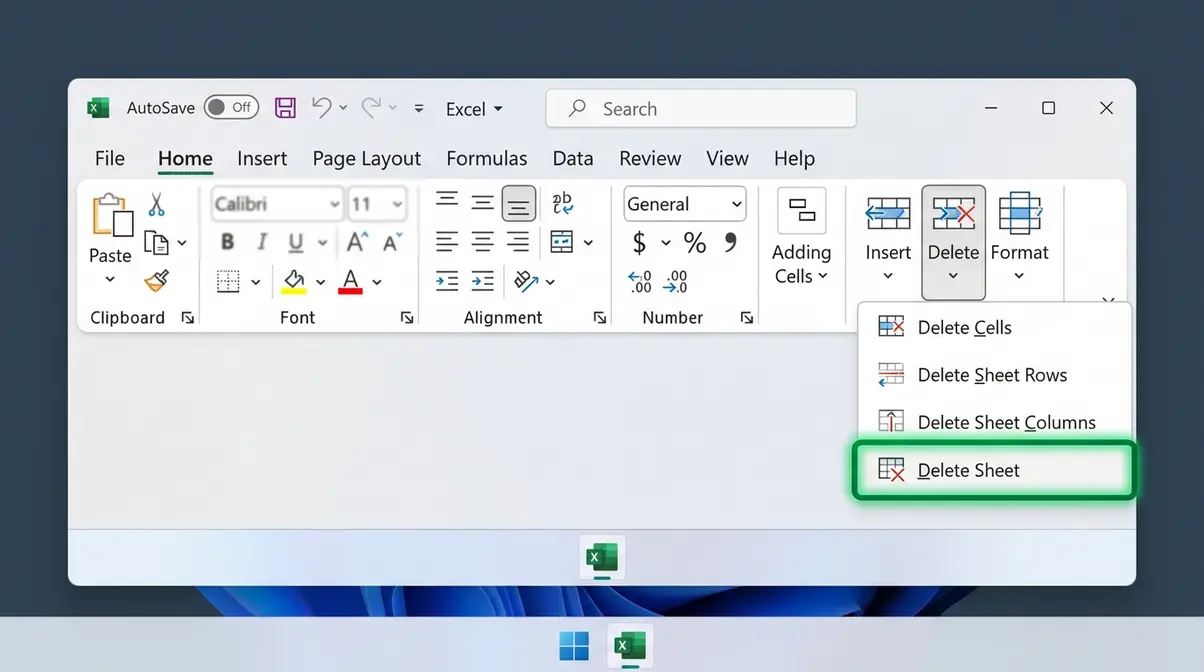Open Alignment settings dialog launcher
The image size is (1204, 672).
599,318
